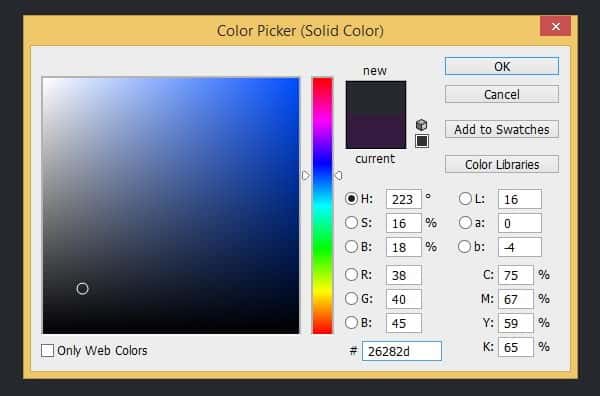Select the R red radio button
This screenshot has height=396, width=600.
click(351, 274)
